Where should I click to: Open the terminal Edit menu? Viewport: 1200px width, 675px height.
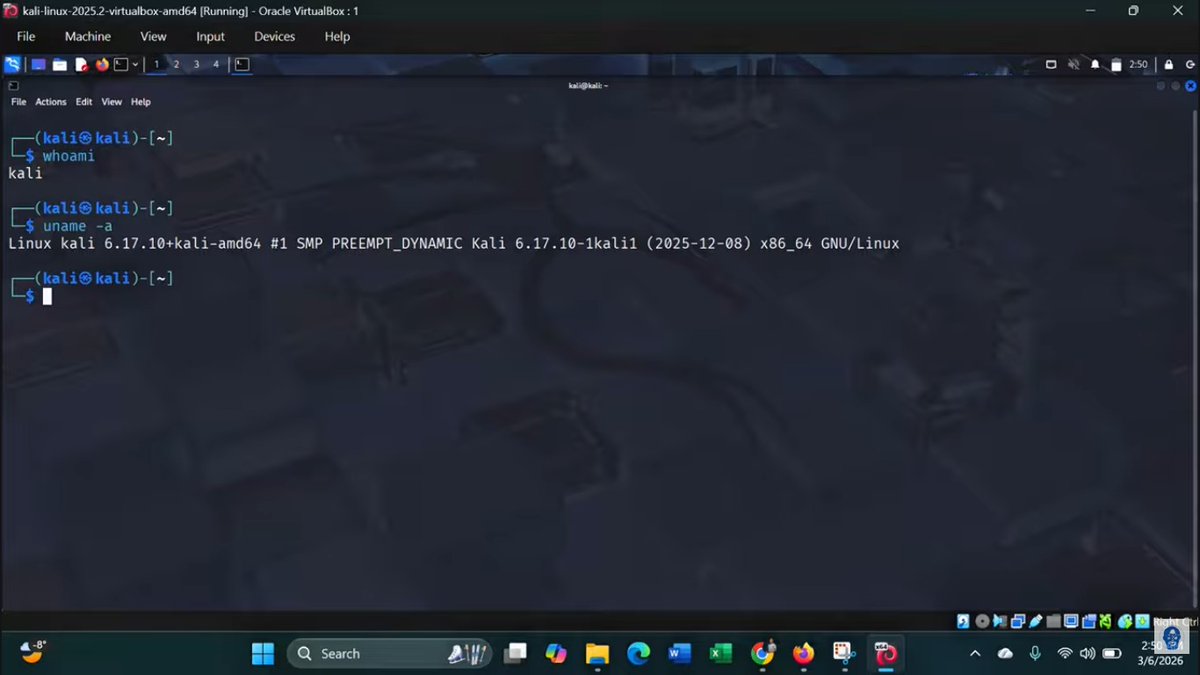[84, 102]
